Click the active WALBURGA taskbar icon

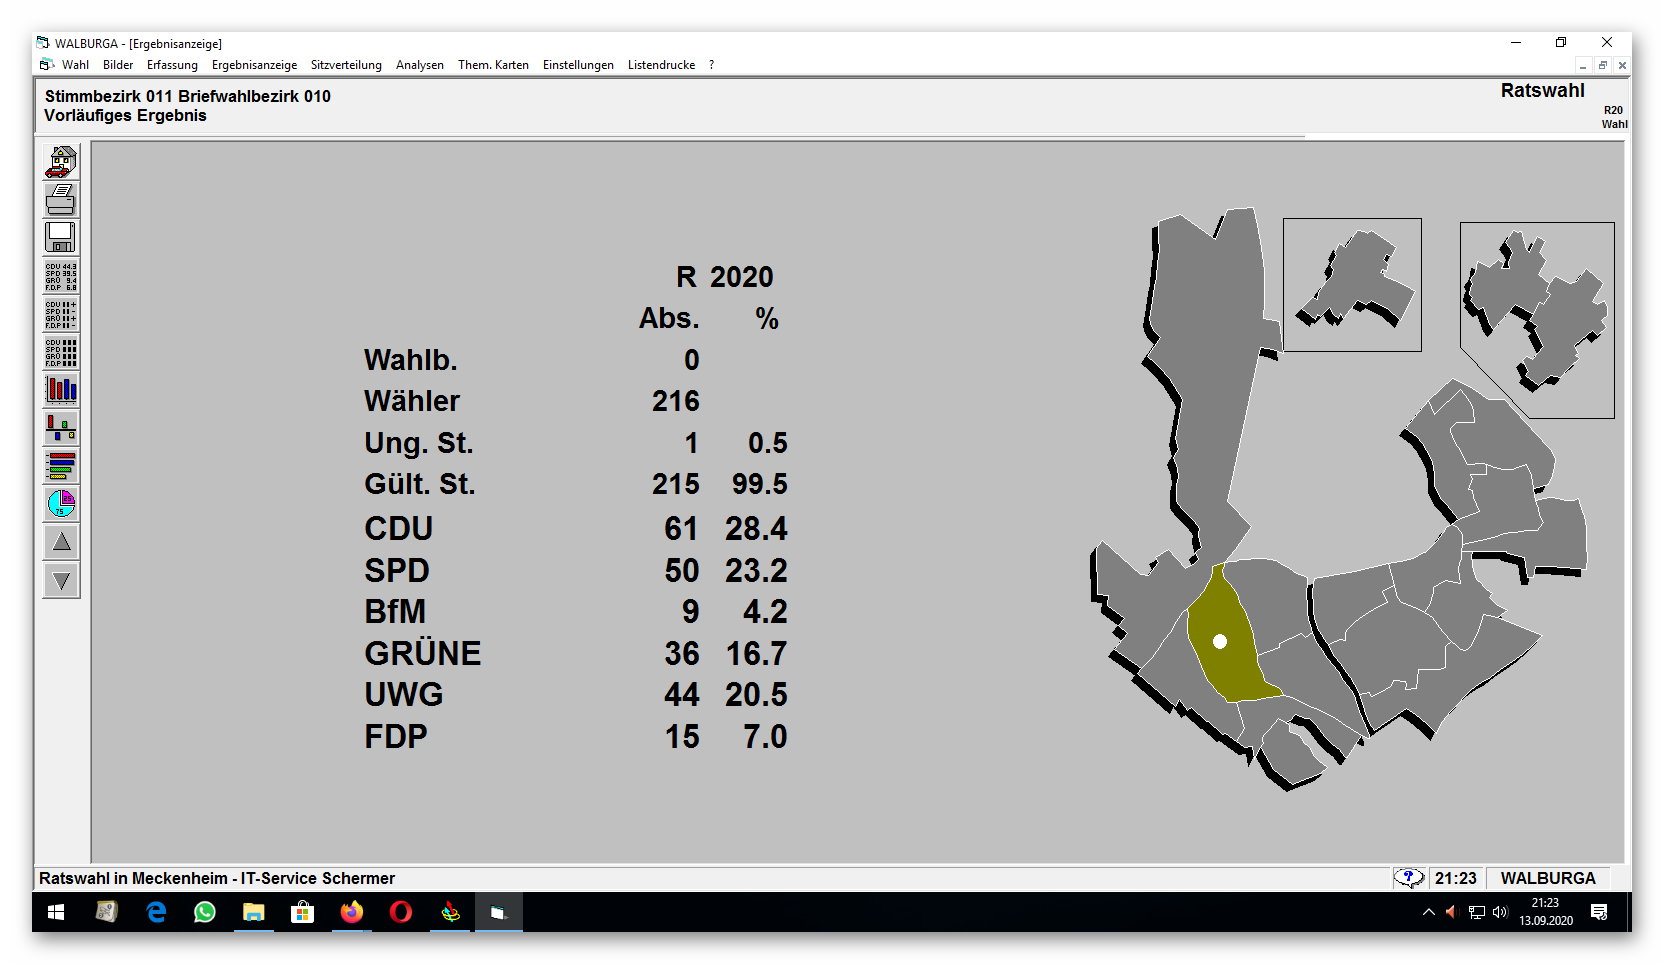498,912
